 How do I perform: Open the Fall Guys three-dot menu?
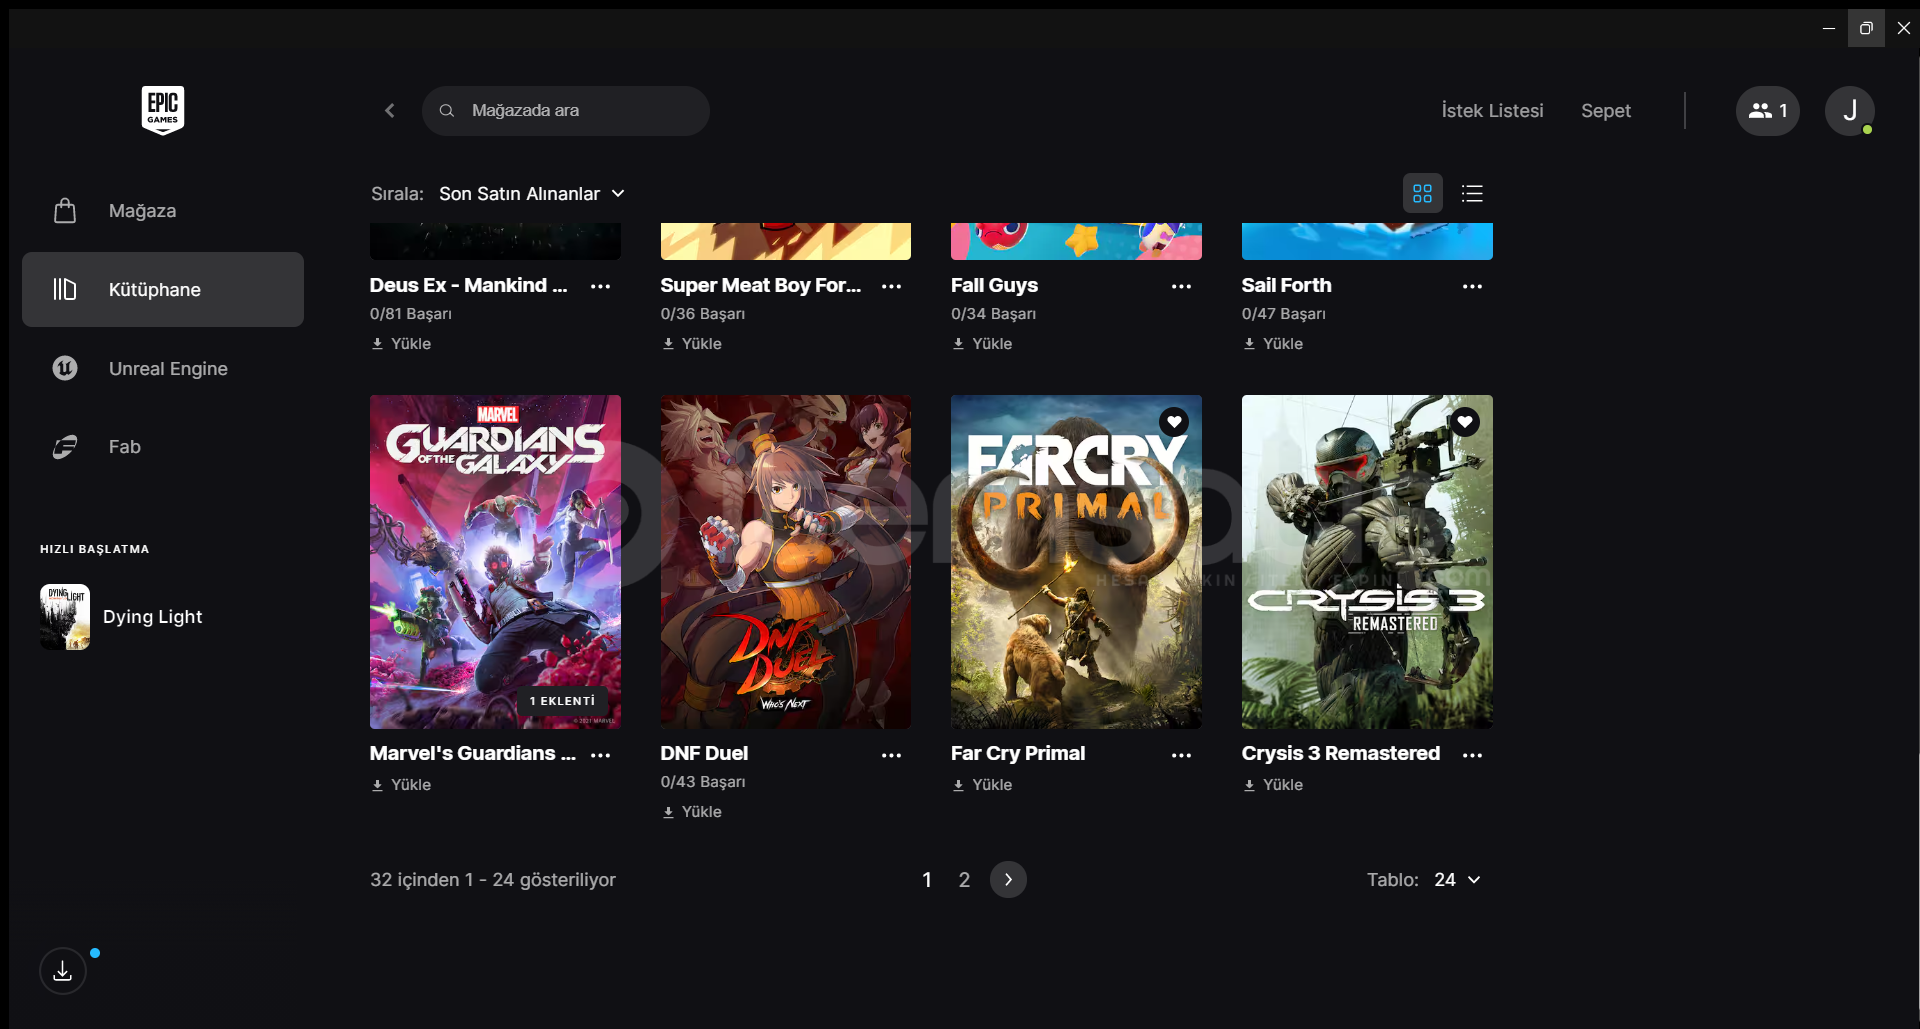click(x=1181, y=286)
